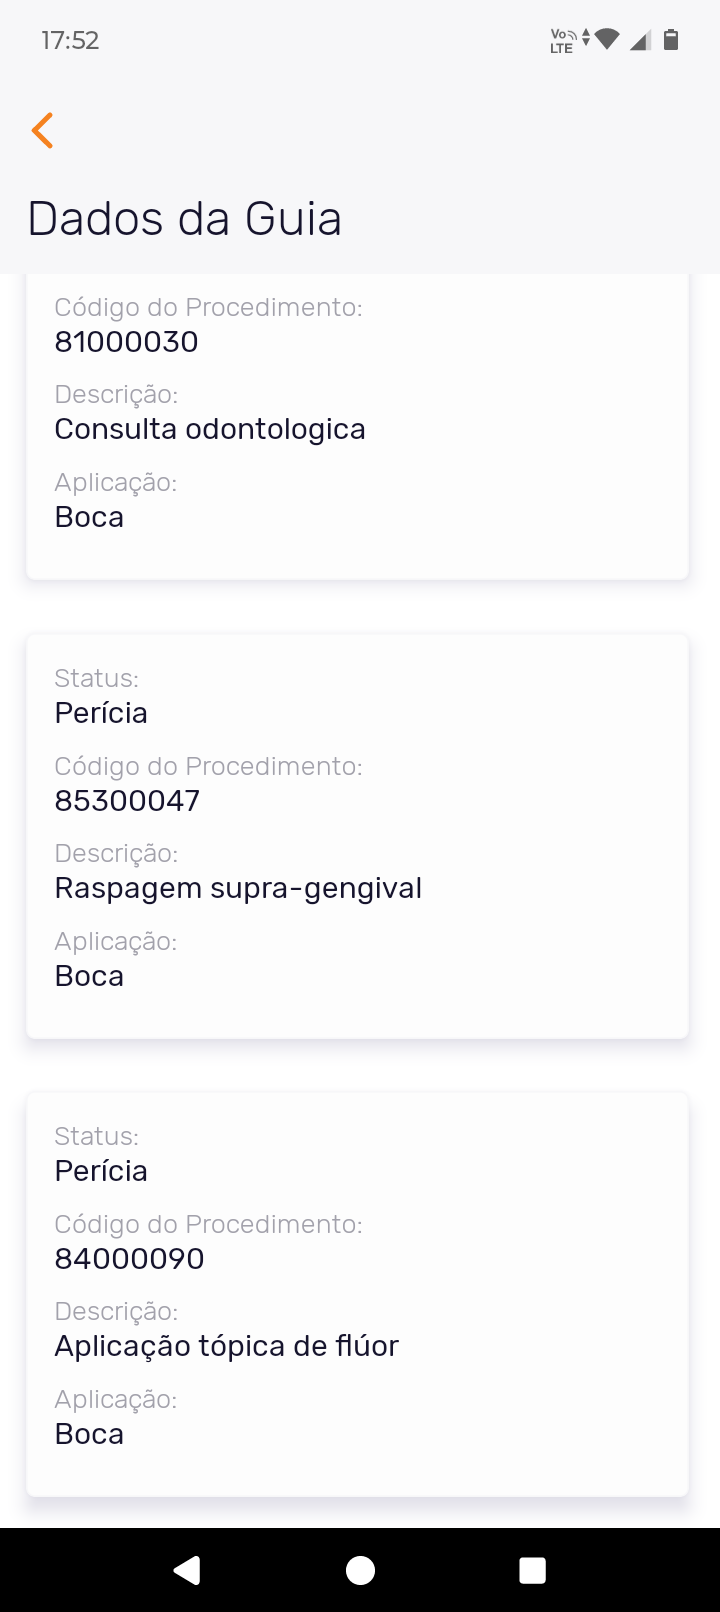This screenshot has height=1612, width=720.
Task: Tap the cellular signal strength icon
Action: click(x=640, y=40)
